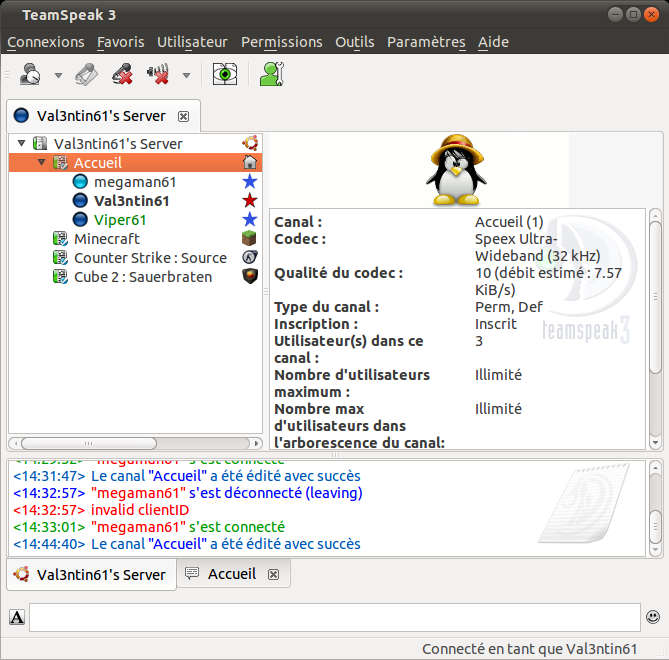669x660 pixels.
Task: Click the "Connecté en tant que Val3ntin61" status text
Action: click(x=529, y=649)
